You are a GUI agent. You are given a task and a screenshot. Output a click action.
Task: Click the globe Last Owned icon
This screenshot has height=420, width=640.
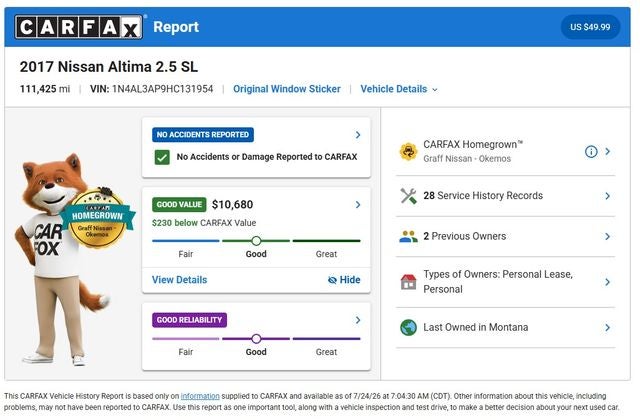408,327
